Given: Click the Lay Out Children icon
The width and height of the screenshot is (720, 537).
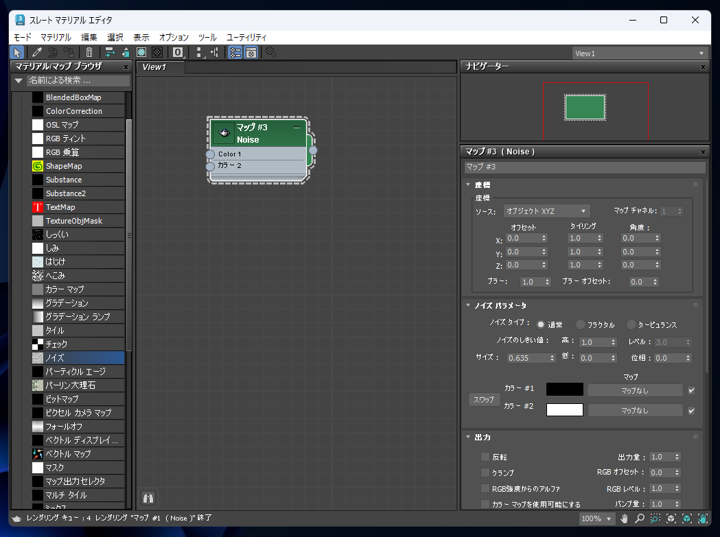Looking at the screenshot, I should [x=214, y=52].
